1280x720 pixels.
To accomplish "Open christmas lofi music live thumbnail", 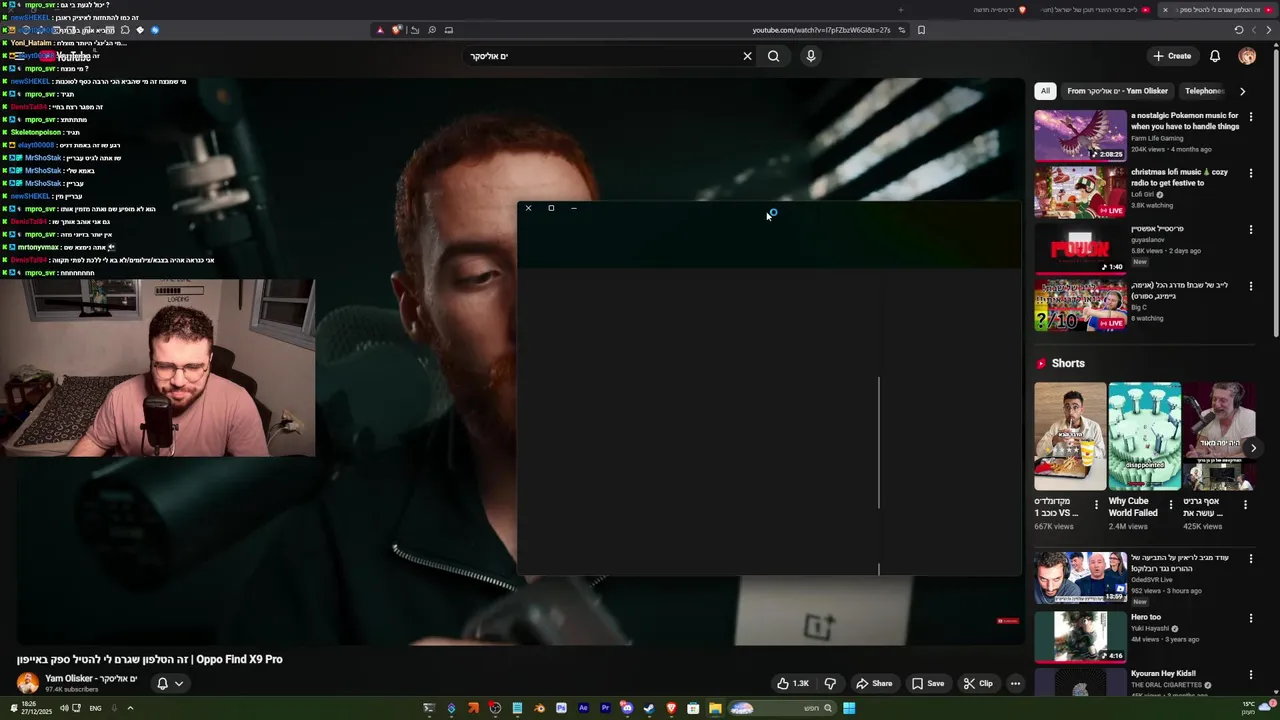I will tap(1080, 192).
